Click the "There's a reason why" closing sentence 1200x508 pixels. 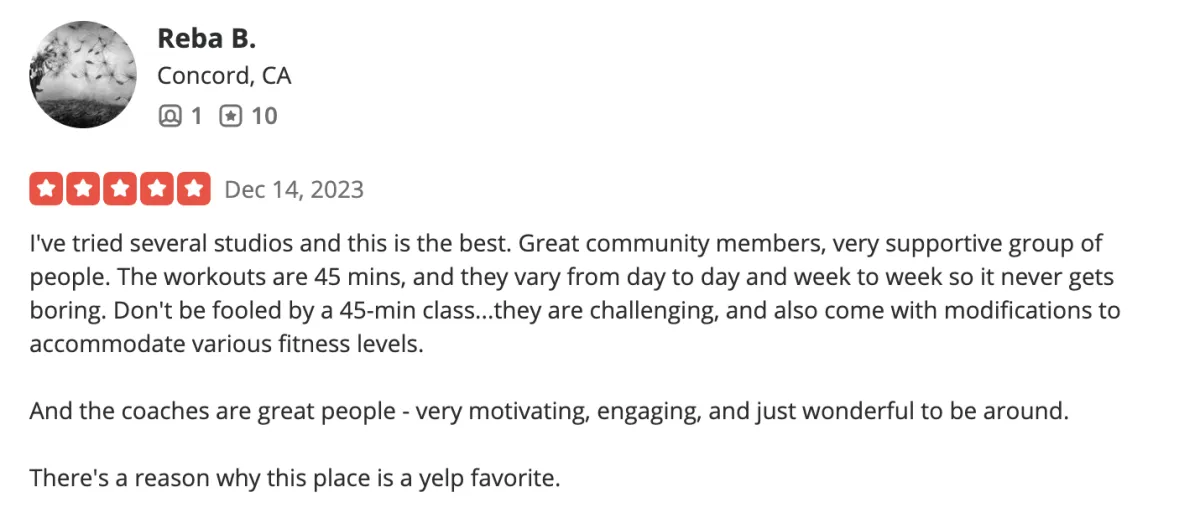coord(295,478)
